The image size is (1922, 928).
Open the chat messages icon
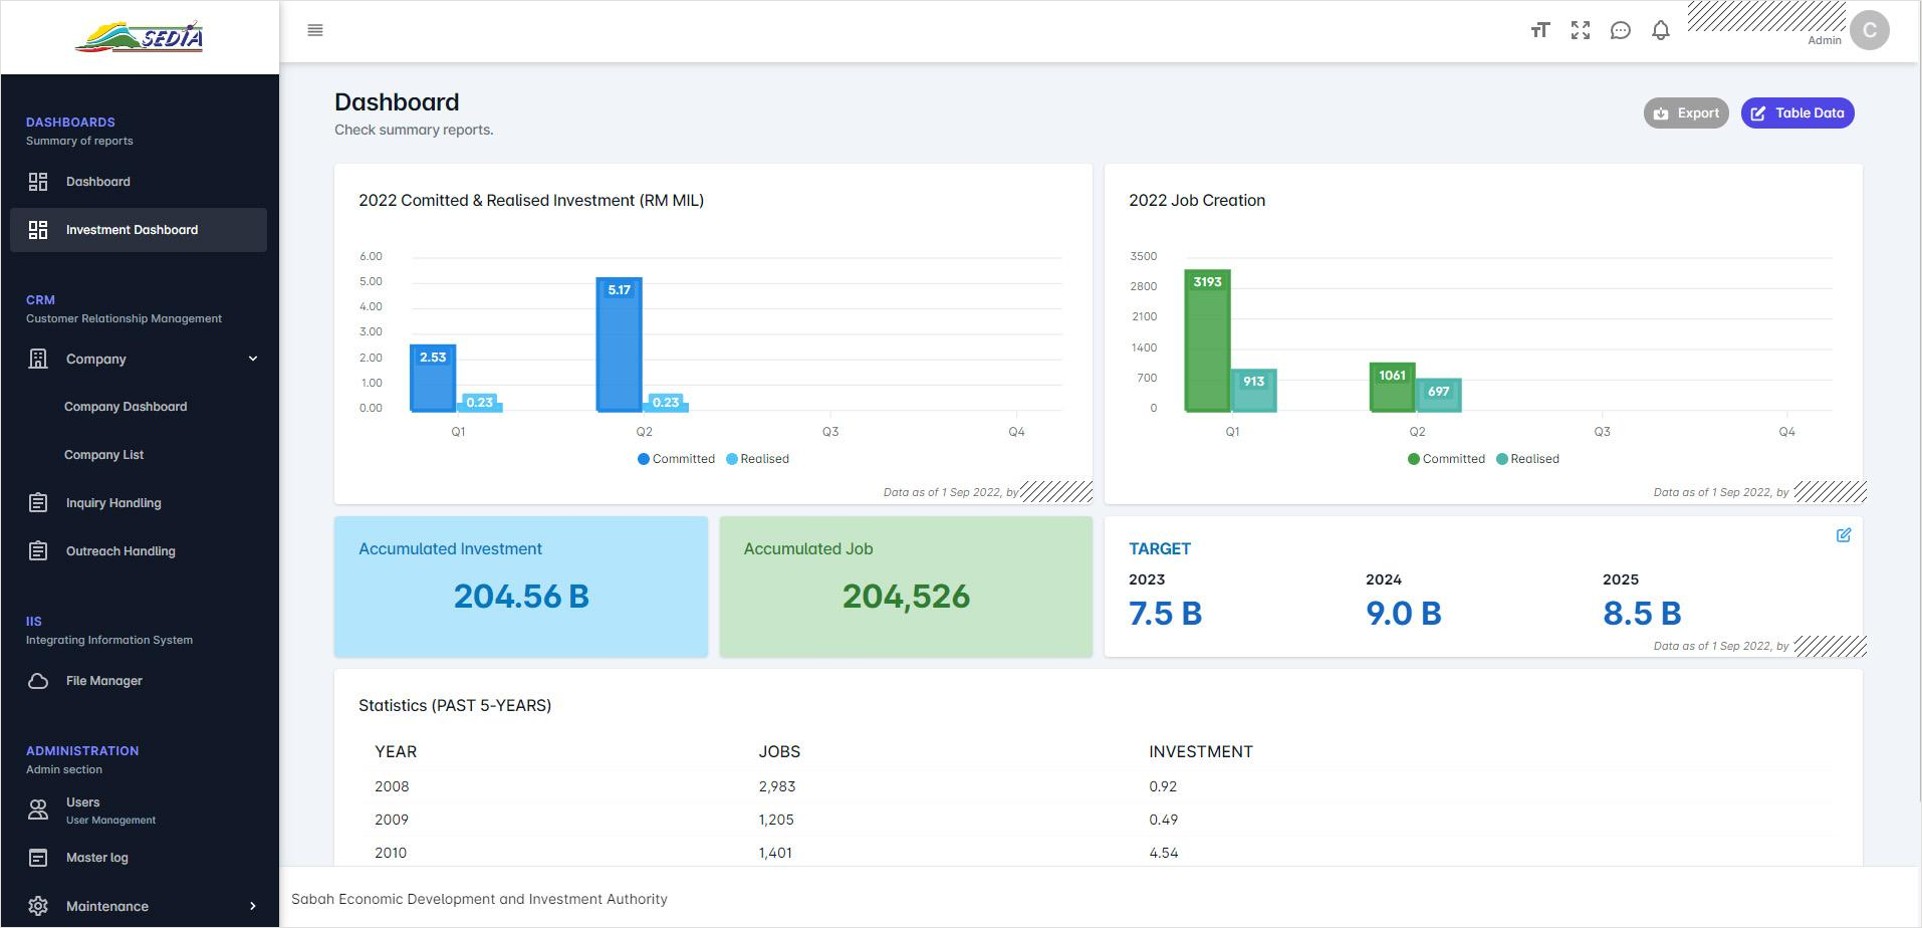1620,30
